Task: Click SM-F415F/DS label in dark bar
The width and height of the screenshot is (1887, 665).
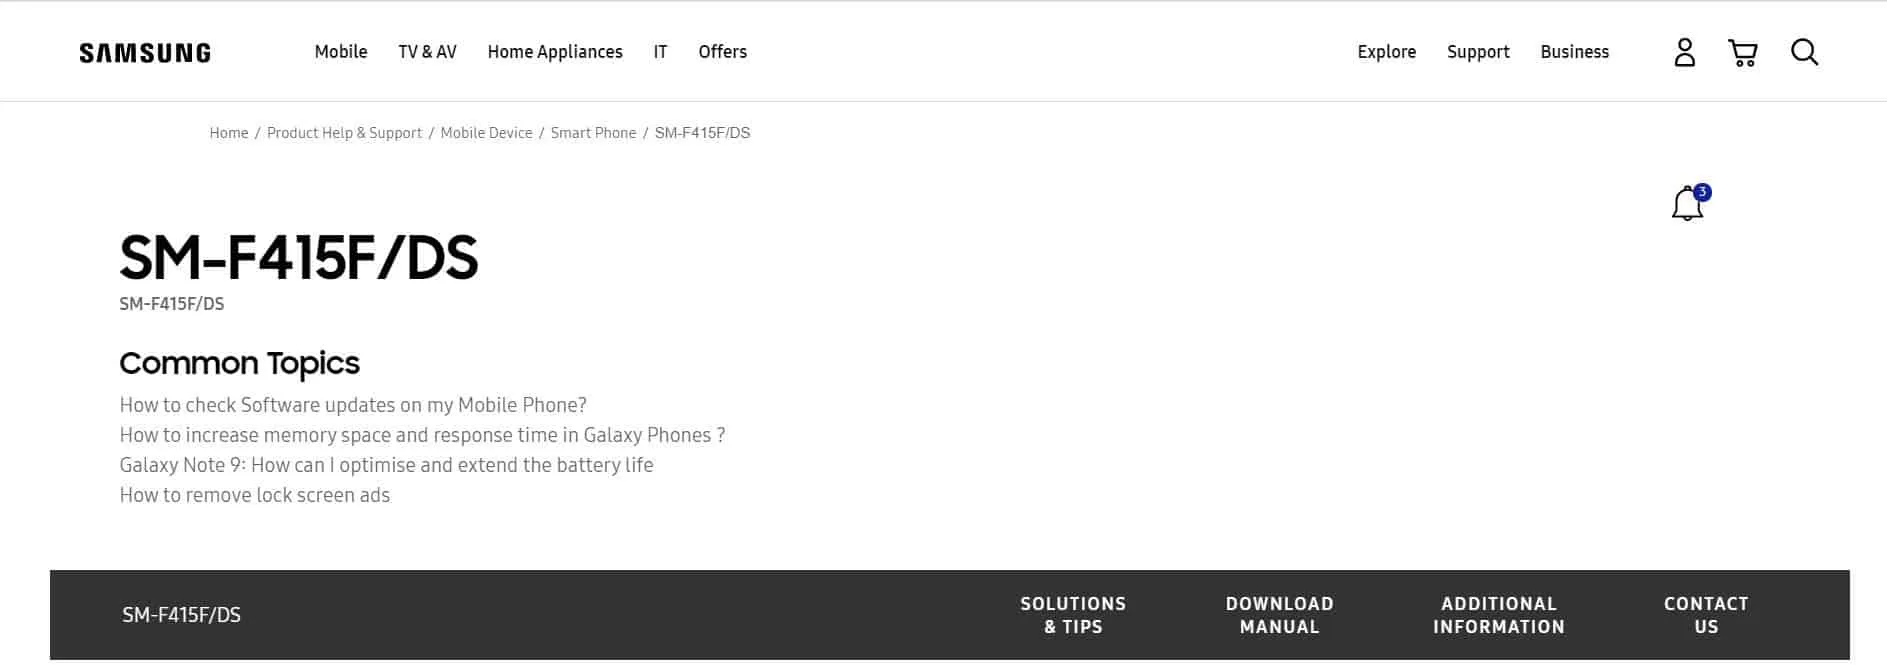Action: 181,615
